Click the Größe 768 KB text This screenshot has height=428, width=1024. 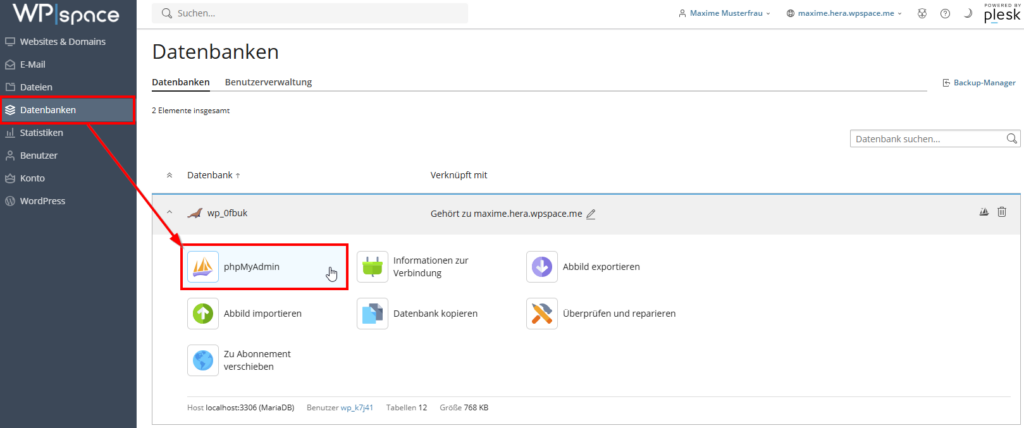point(464,408)
